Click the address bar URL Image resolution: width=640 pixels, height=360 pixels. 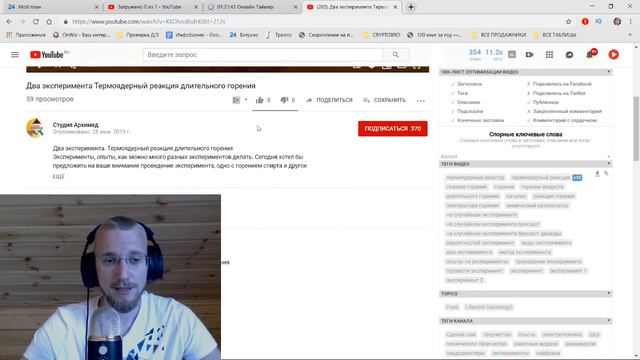[x=149, y=22]
